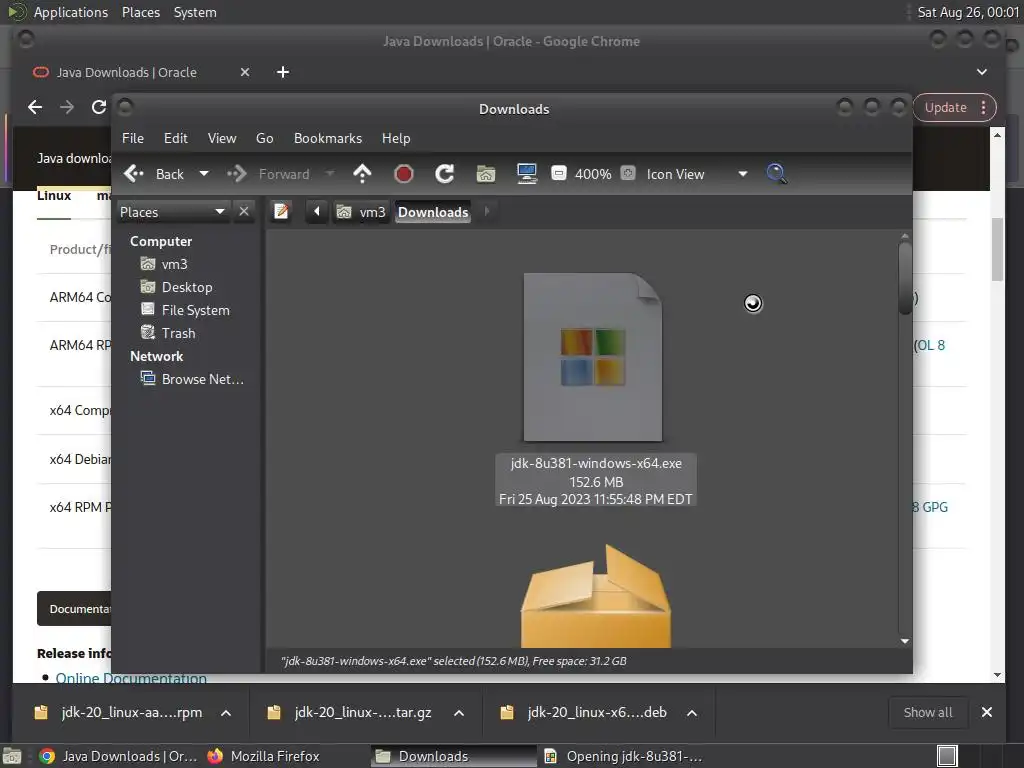The height and width of the screenshot is (768, 1024).
Task: Open the Help menu
Action: pos(396,138)
